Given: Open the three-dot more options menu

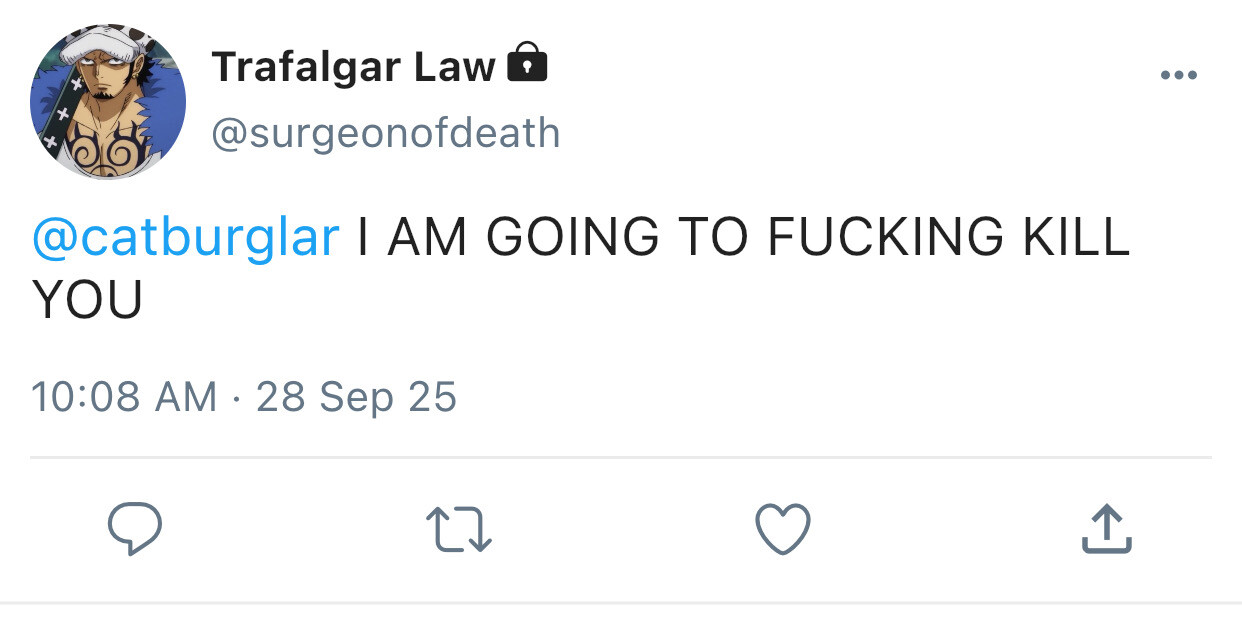Looking at the screenshot, I should [x=1178, y=75].
